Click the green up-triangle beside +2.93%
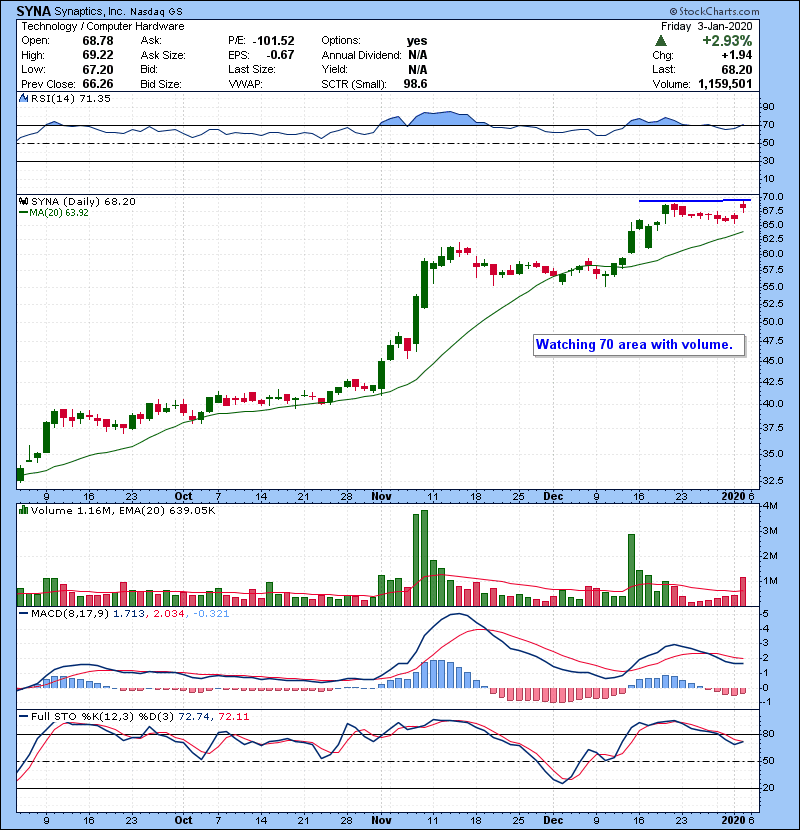The height and width of the screenshot is (830, 800). point(660,41)
